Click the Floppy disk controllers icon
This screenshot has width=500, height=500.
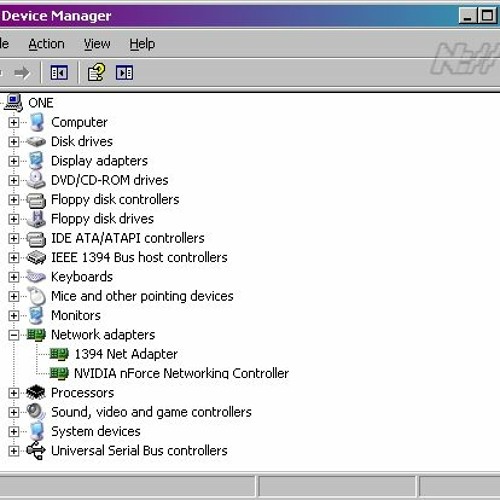pos(36,200)
